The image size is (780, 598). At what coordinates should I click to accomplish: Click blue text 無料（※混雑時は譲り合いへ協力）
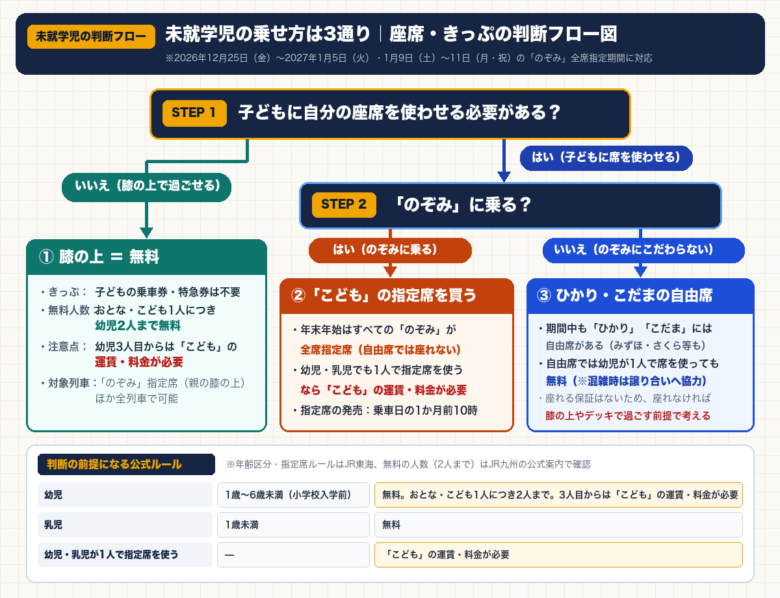coord(626,382)
